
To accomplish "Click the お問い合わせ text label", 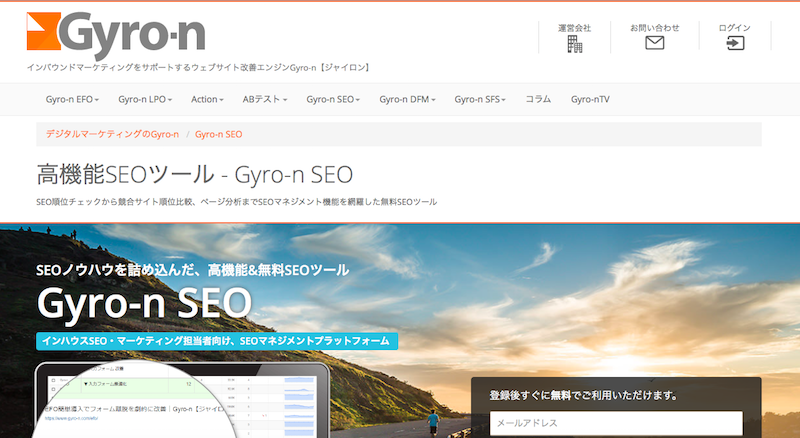I will [655, 28].
